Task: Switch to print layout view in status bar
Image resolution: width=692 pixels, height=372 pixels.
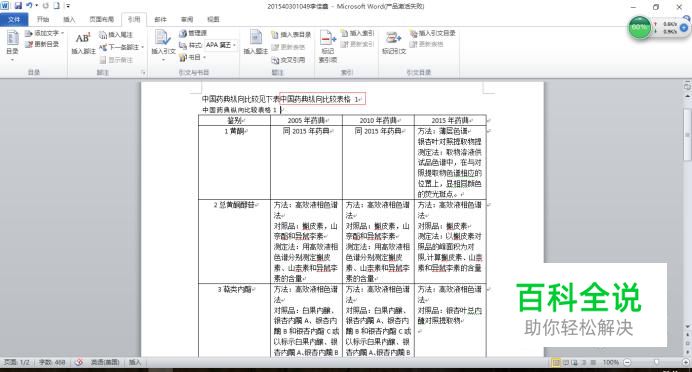Action: (x=556, y=363)
